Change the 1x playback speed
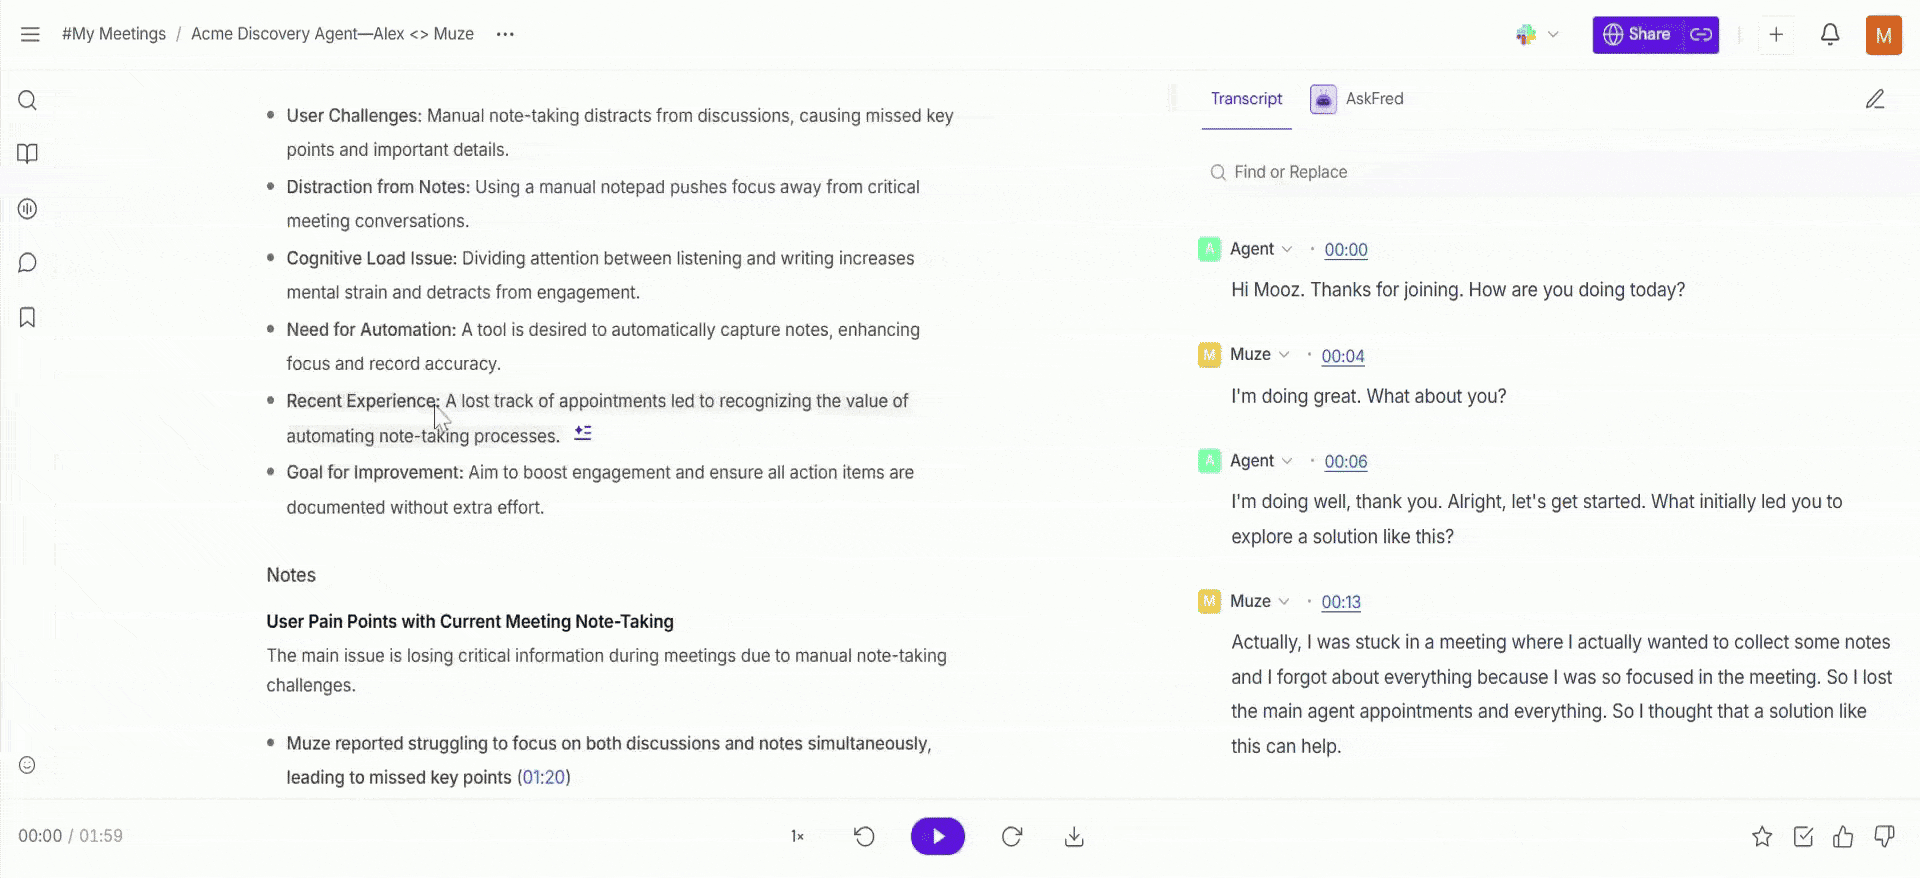The image size is (1920, 878). [x=797, y=836]
